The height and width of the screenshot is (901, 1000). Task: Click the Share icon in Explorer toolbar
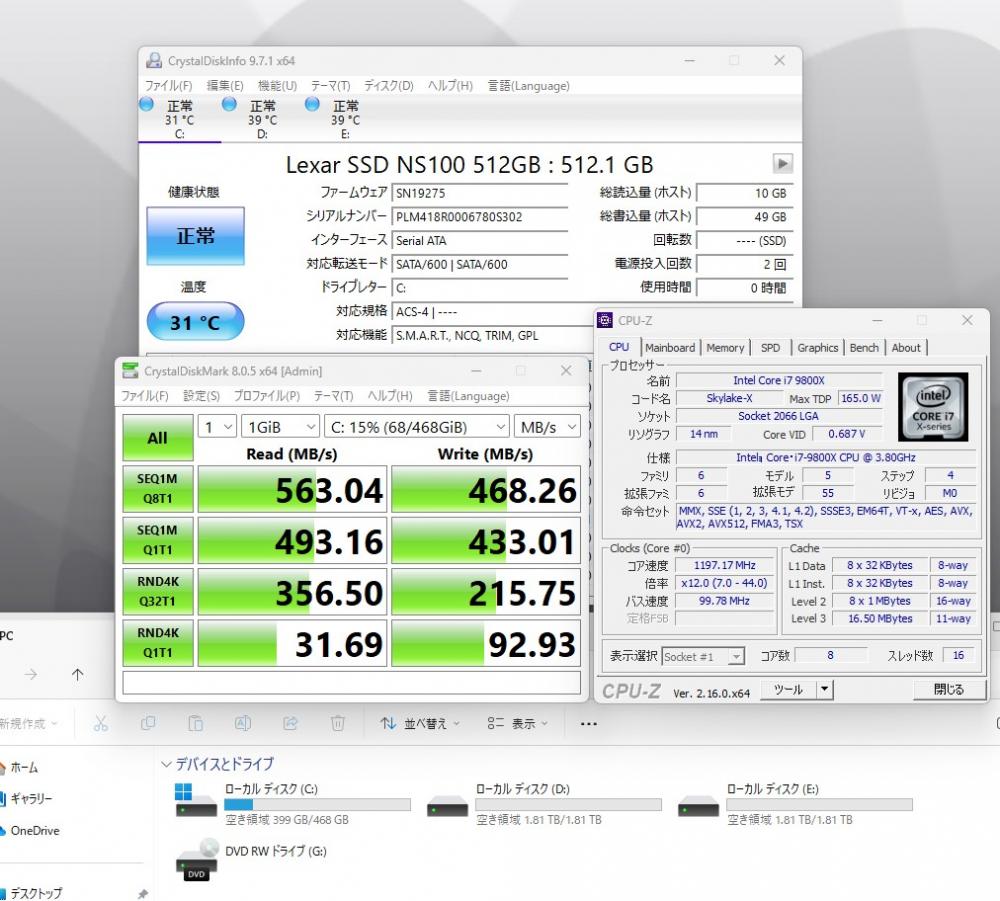click(x=290, y=723)
